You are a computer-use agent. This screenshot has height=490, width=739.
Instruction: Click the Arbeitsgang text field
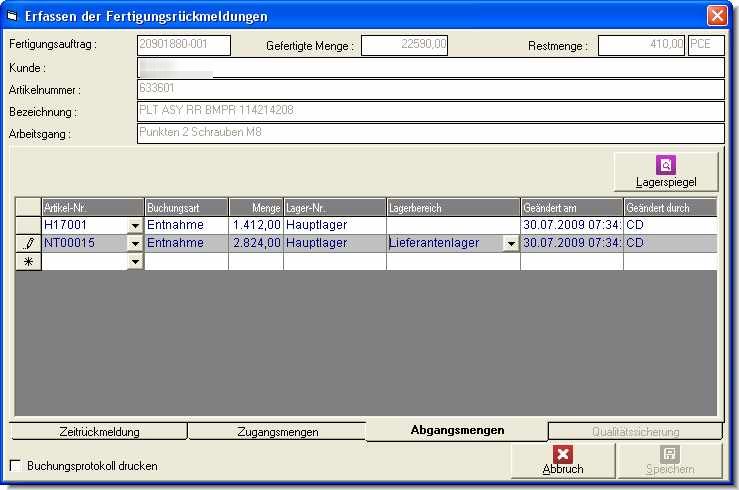[x=429, y=133]
